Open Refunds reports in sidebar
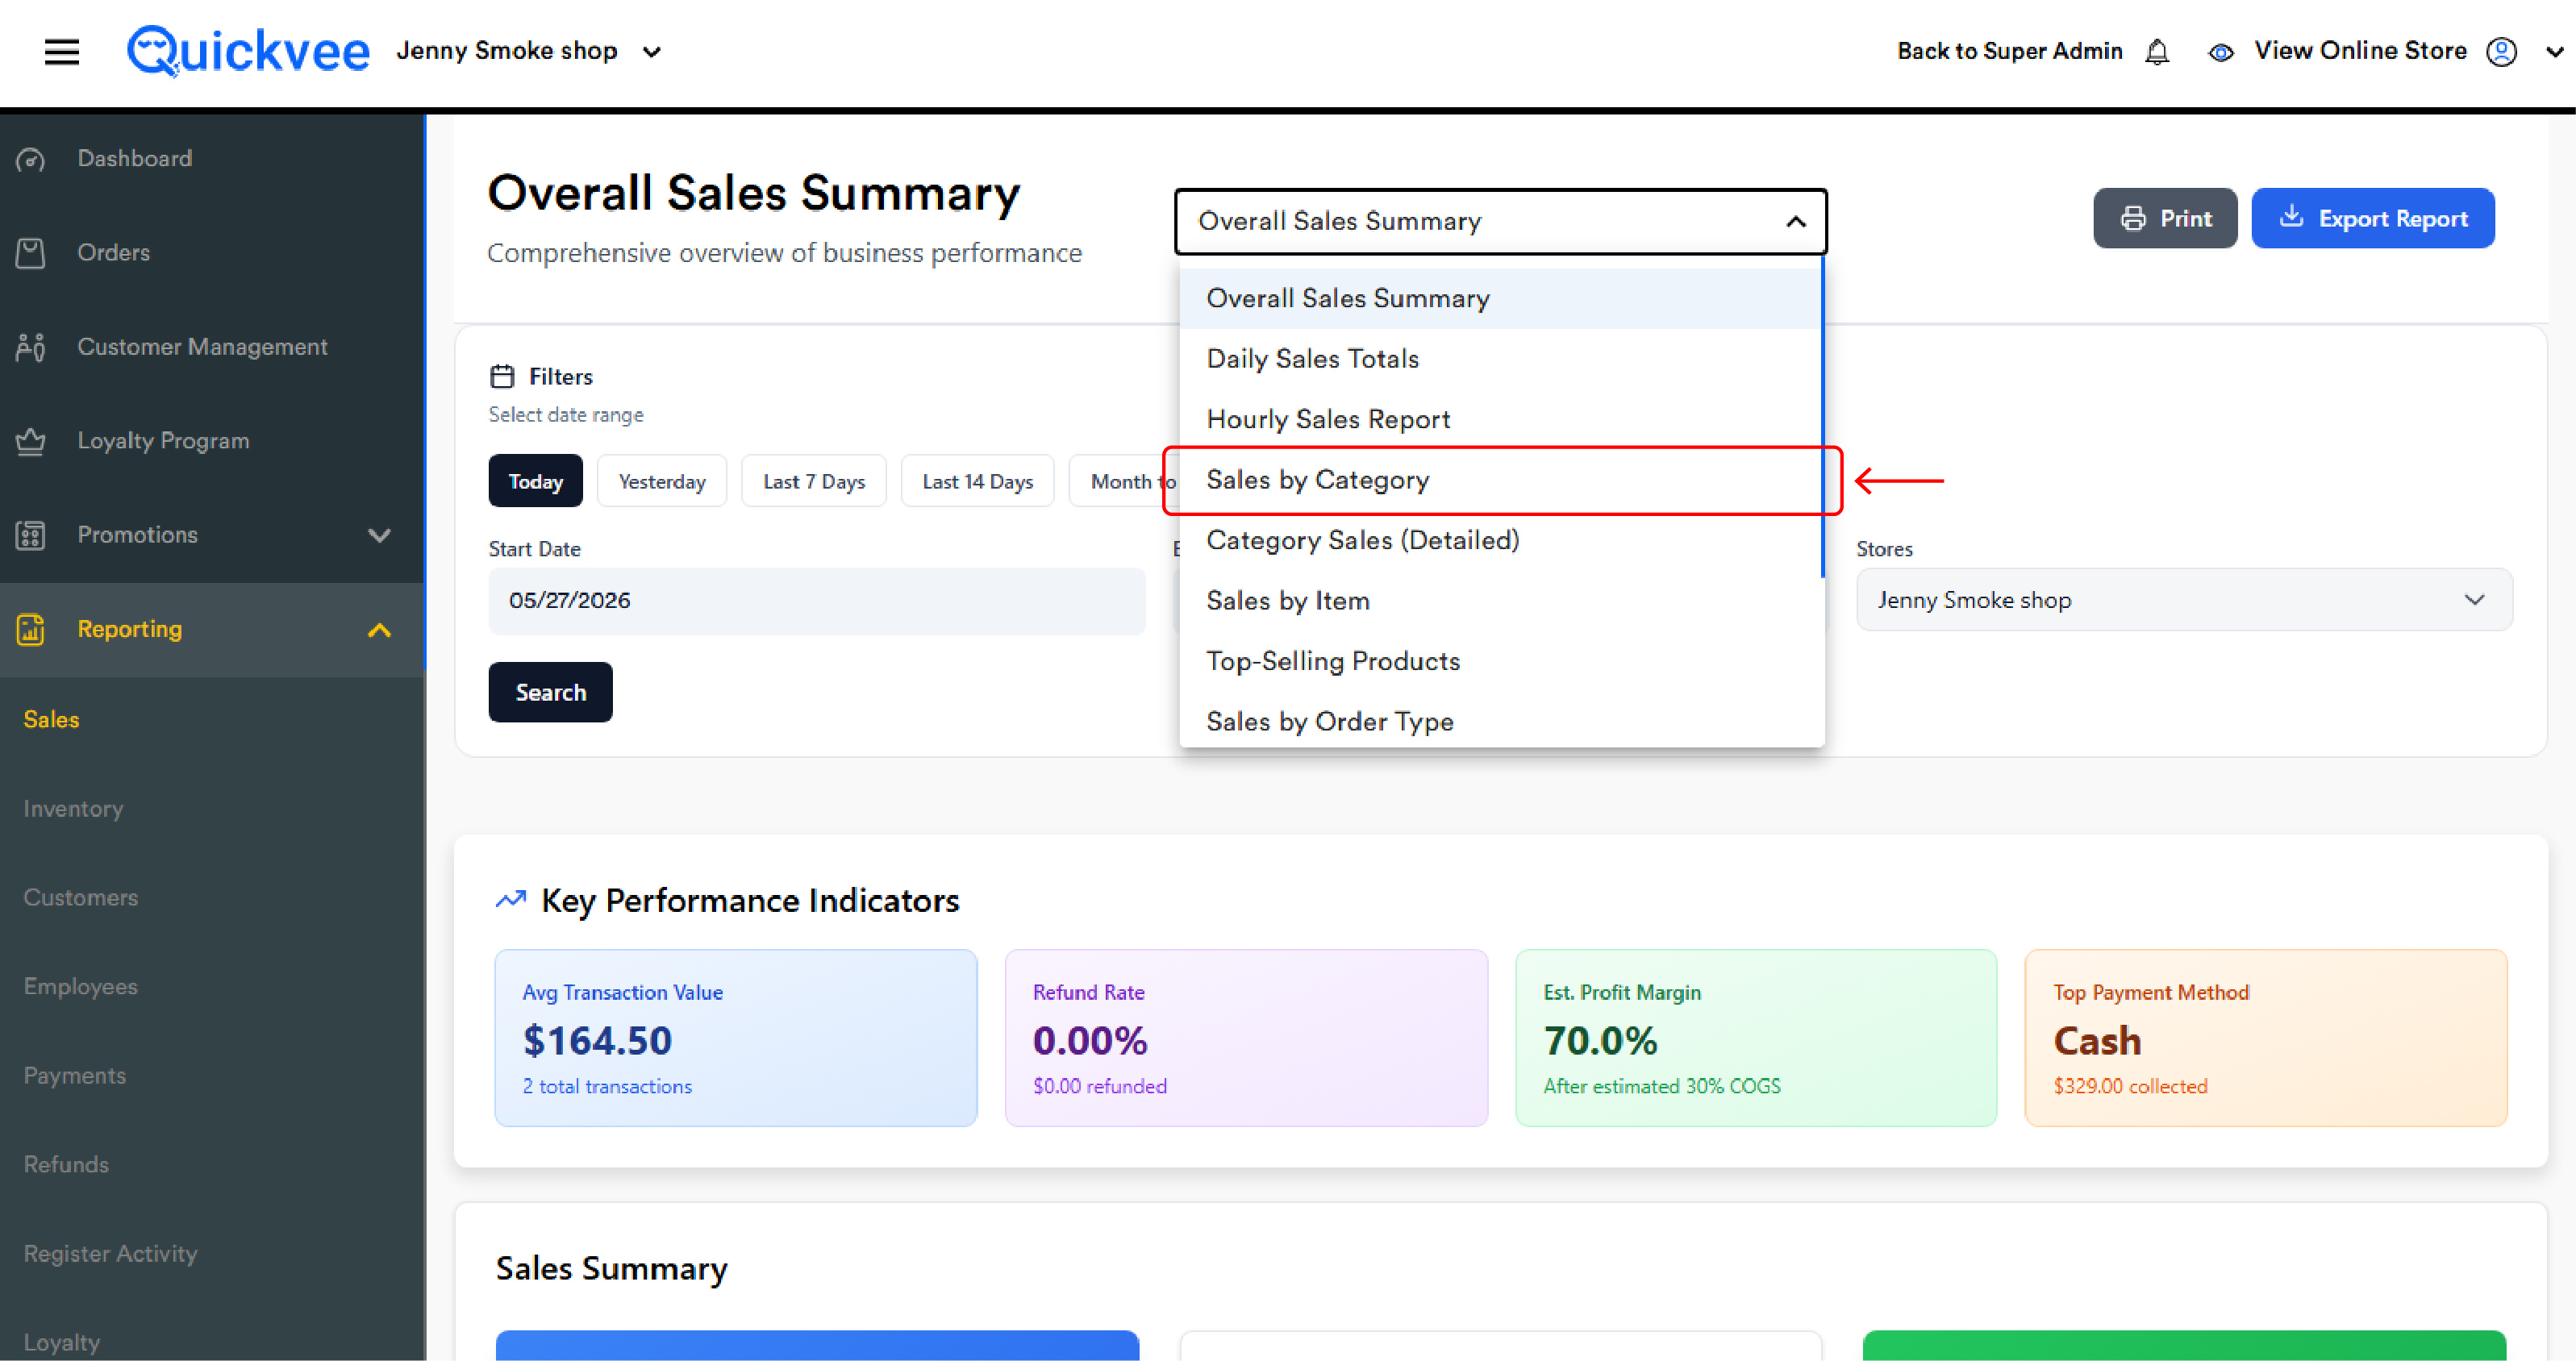The width and height of the screenshot is (2576, 1361). coord(66,1165)
